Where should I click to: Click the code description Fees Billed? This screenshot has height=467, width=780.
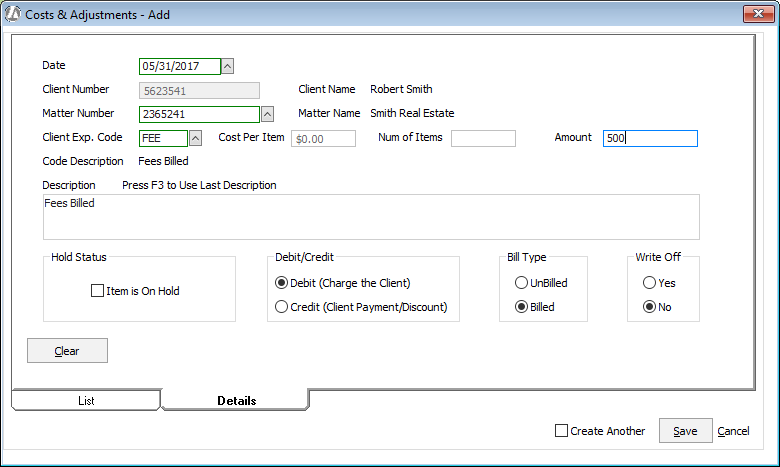click(163, 161)
